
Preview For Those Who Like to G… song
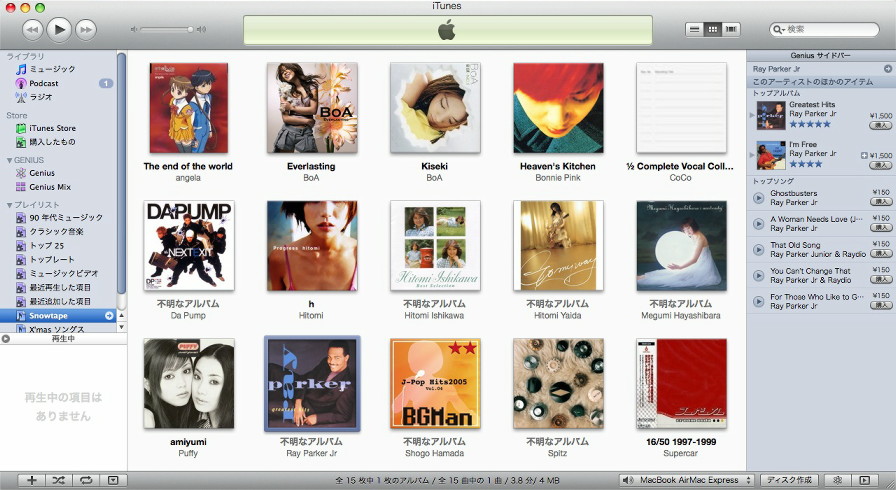tap(758, 301)
